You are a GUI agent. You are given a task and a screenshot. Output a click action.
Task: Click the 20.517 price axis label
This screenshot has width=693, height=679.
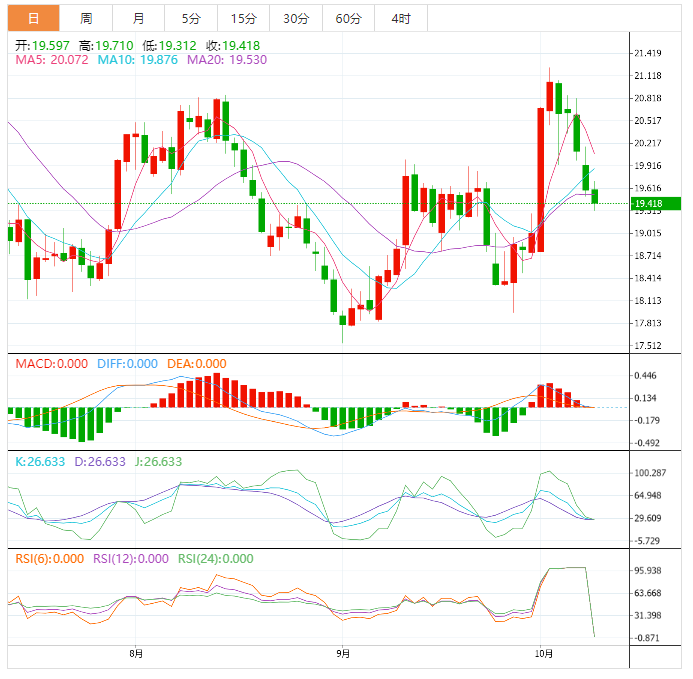pos(648,121)
